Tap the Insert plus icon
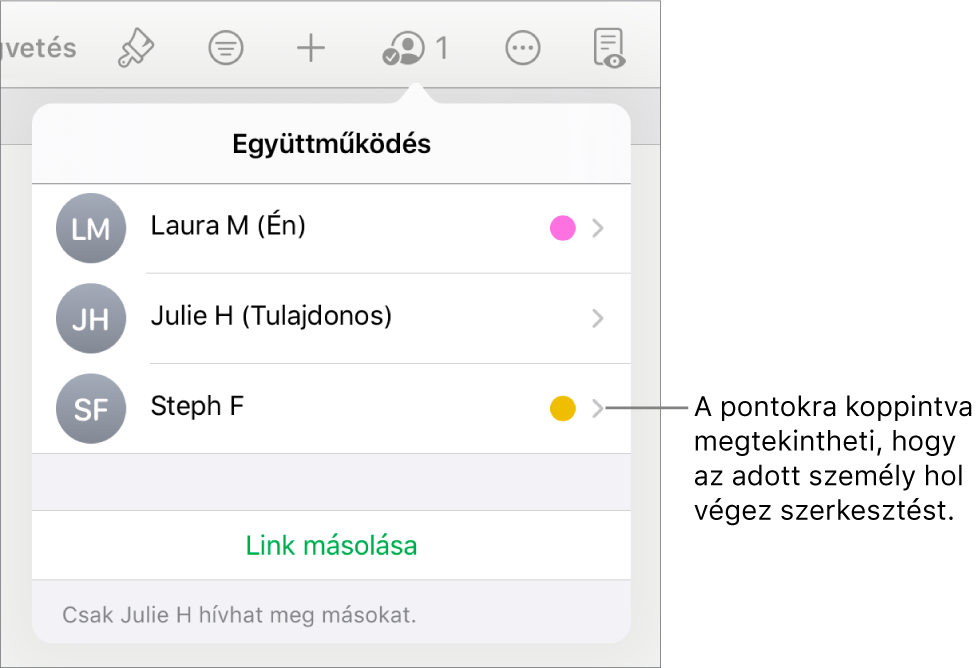This screenshot has width=976, height=668. (310, 47)
